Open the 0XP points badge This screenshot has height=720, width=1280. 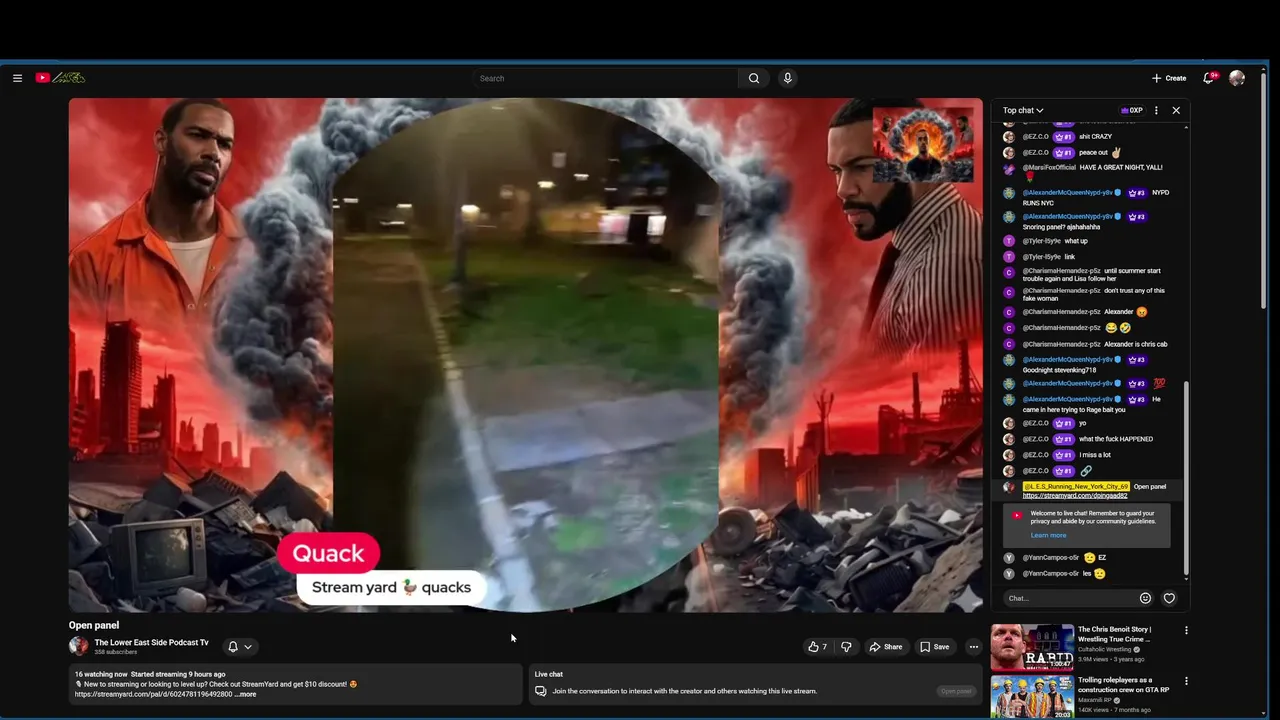(x=1131, y=110)
